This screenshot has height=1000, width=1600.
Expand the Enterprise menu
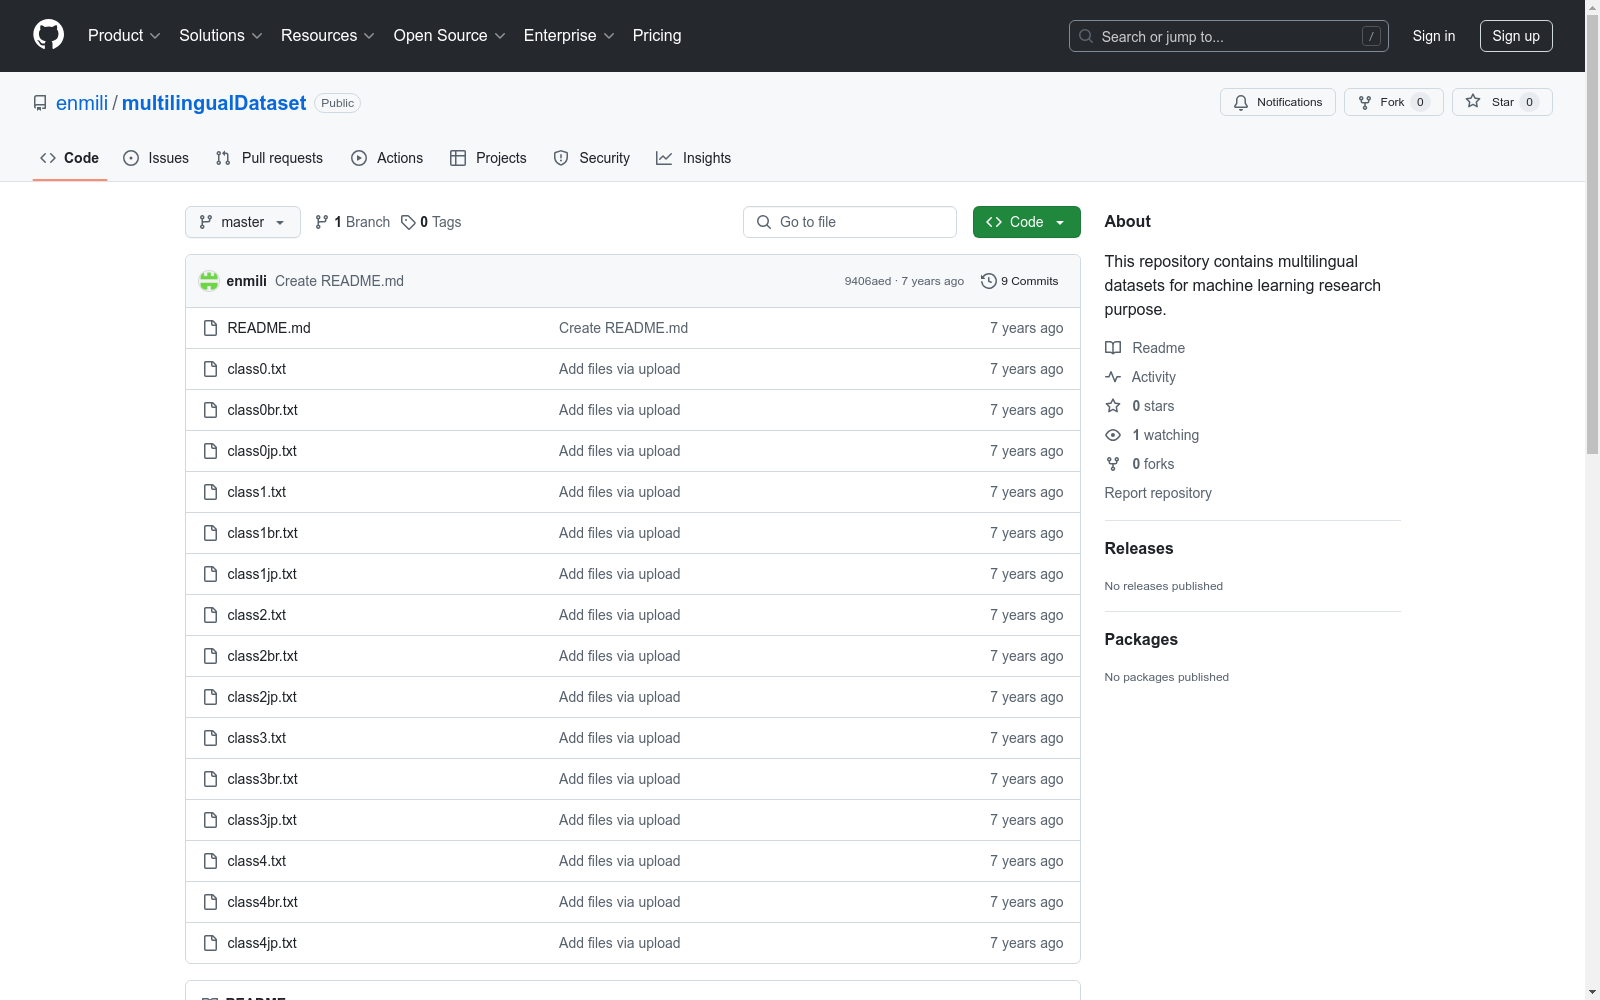click(568, 35)
